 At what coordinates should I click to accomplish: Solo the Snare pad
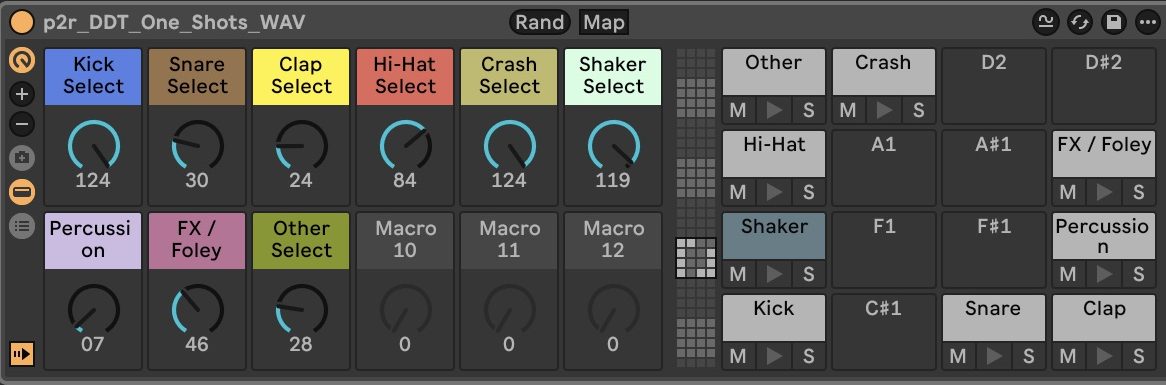1028,356
